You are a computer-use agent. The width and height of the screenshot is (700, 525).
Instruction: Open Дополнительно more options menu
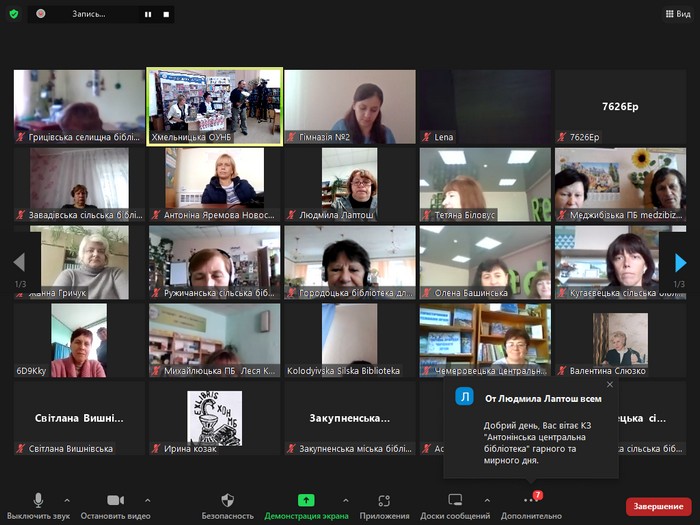(531, 506)
